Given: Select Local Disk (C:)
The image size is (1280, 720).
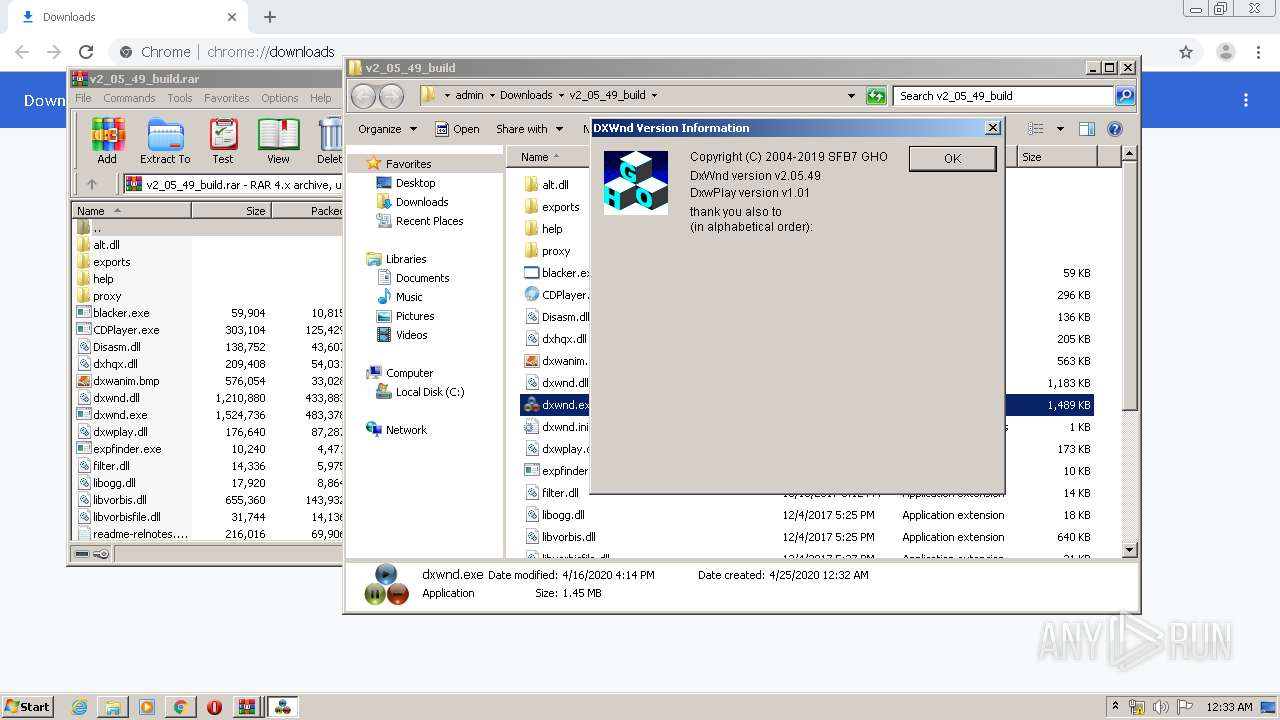Looking at the screenshot, I should pyautogui.click(x=421, y=392).
